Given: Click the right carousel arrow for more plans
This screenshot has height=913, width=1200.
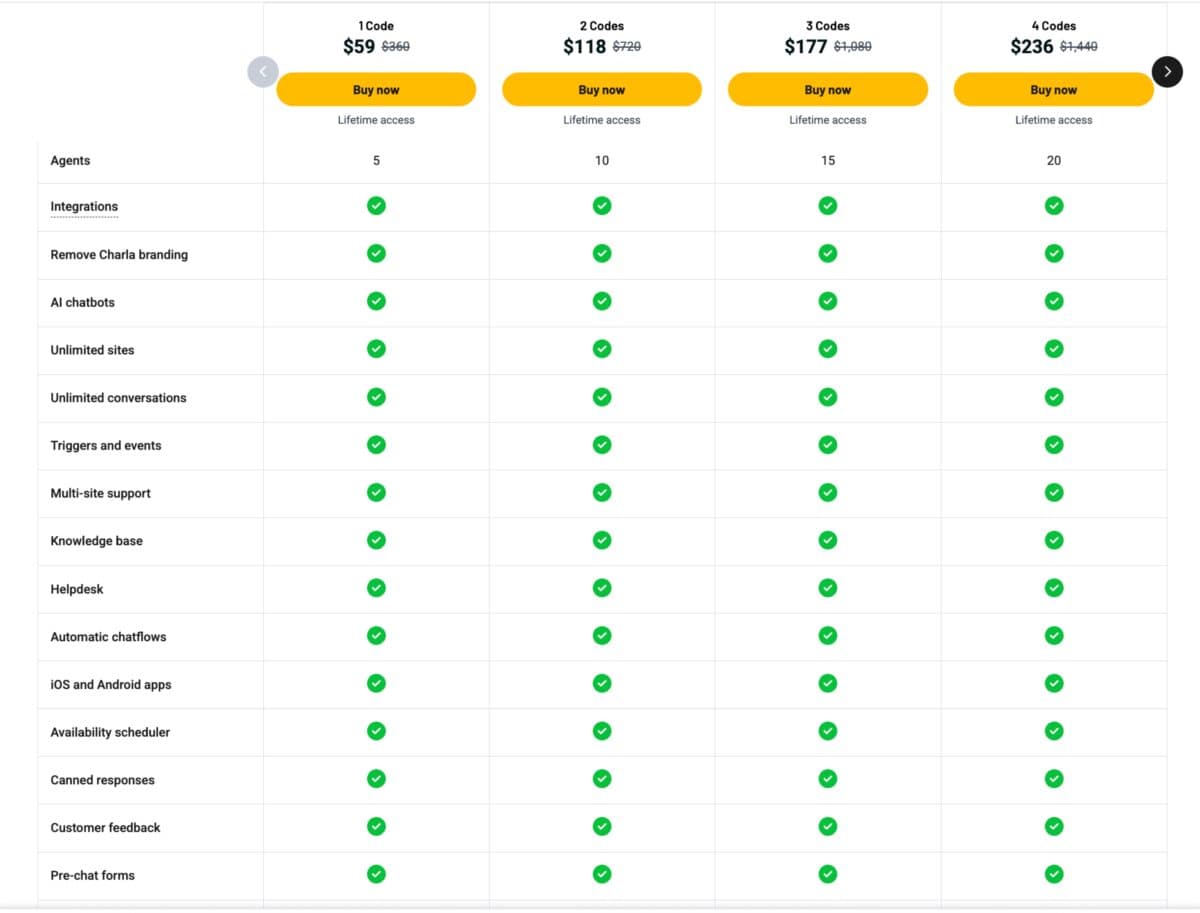Looking at the screenshot, I should coord(1167,71).
